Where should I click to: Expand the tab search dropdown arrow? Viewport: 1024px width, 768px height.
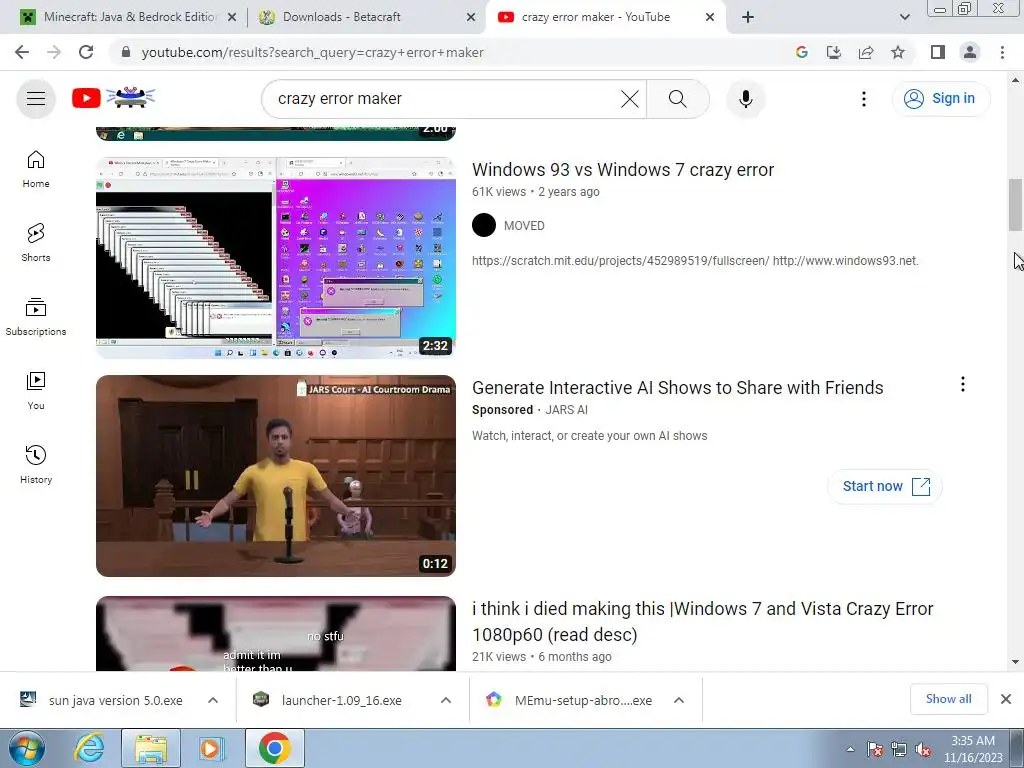[904, 17]
